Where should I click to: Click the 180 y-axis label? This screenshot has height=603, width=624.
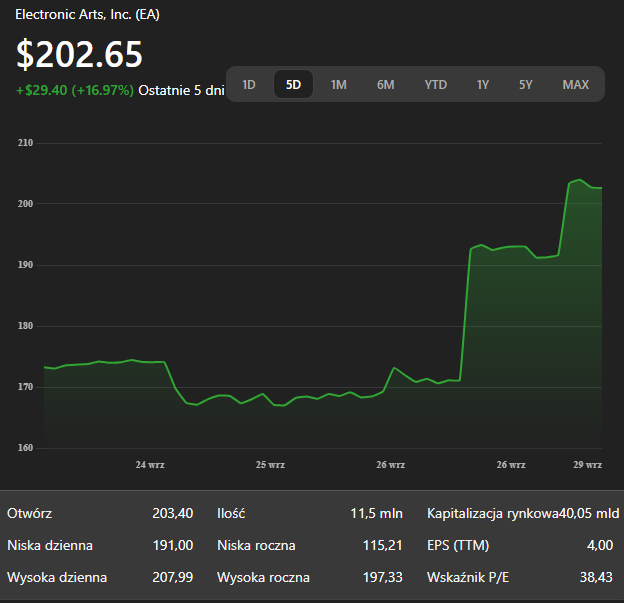[25, 326]
